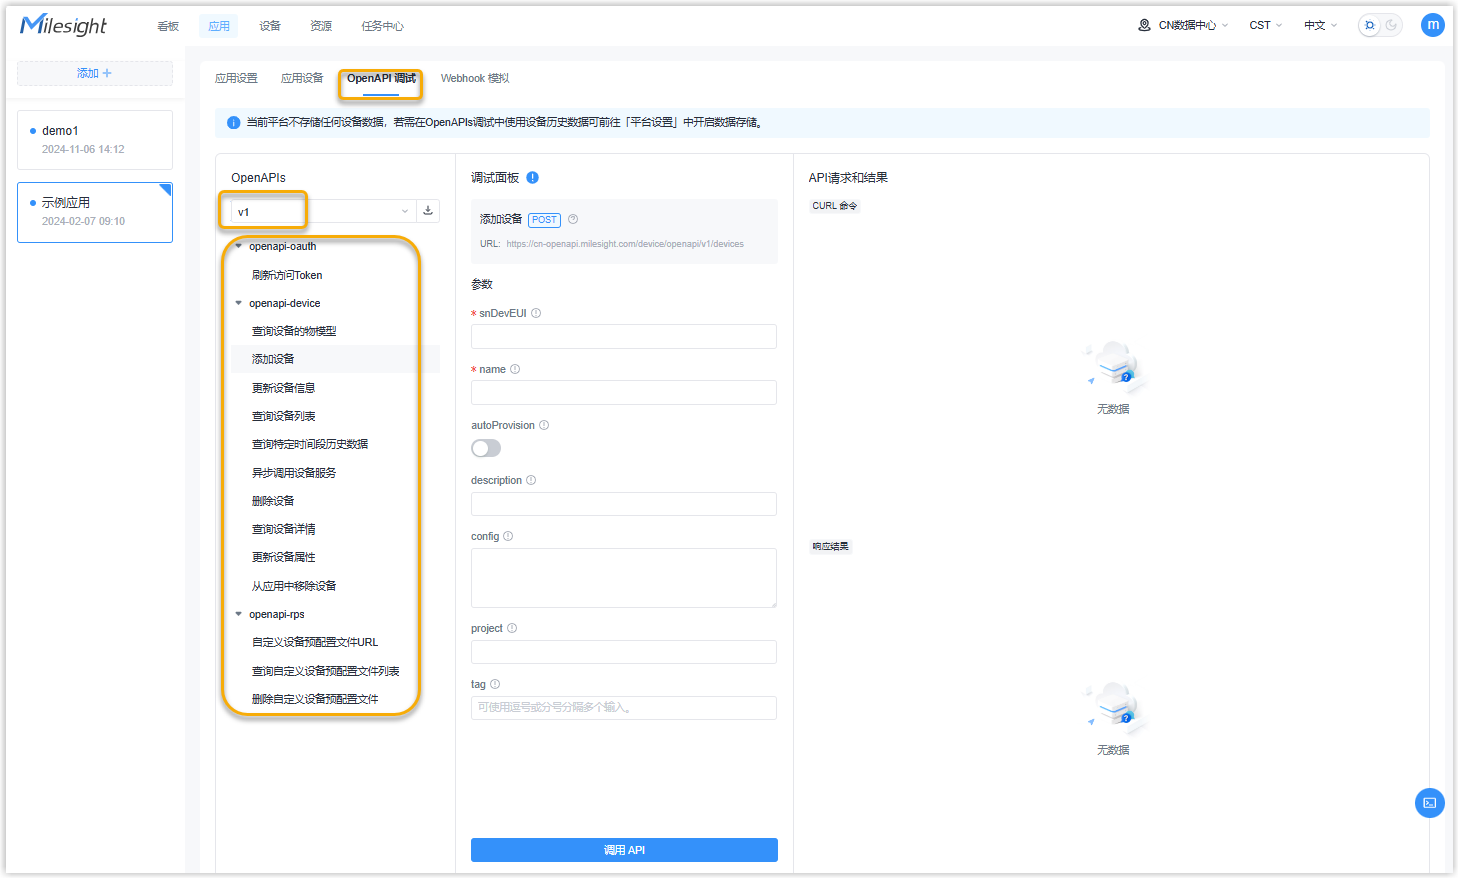1459x879 pixels.
Task: Click the info icon next to snDevEUI
Action: click(536, 313)
